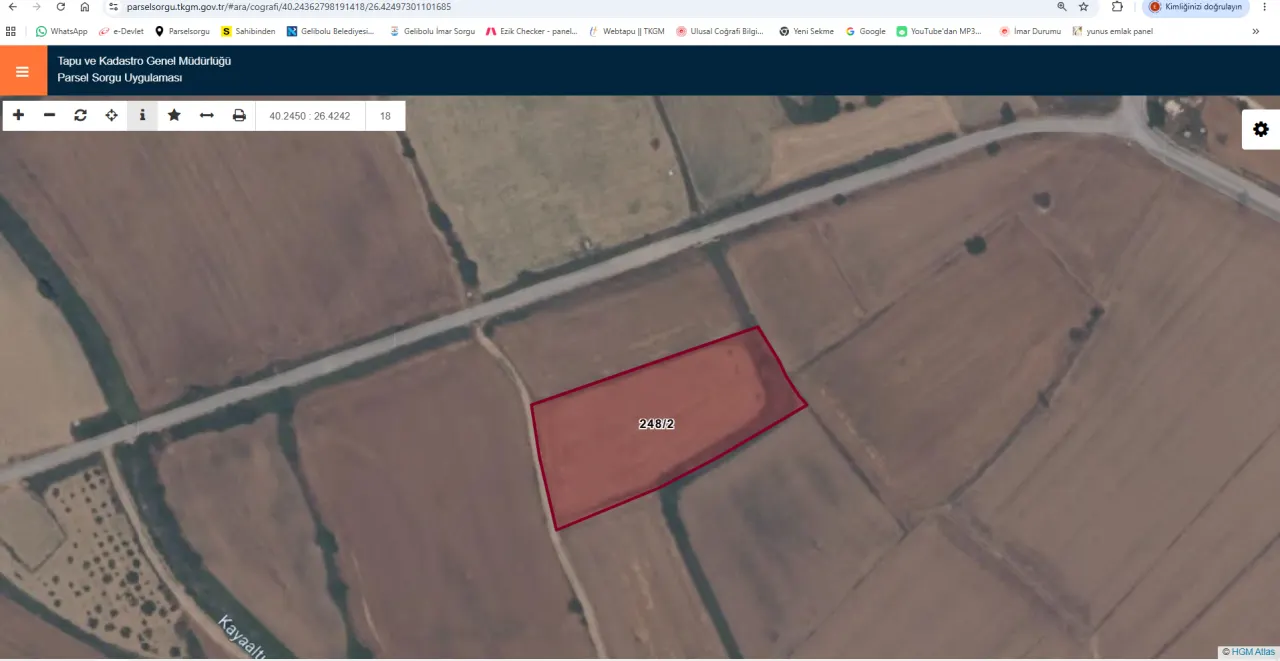
Task: Click the address bar URL
Action: pyautogui.click(x=288, y=7)
